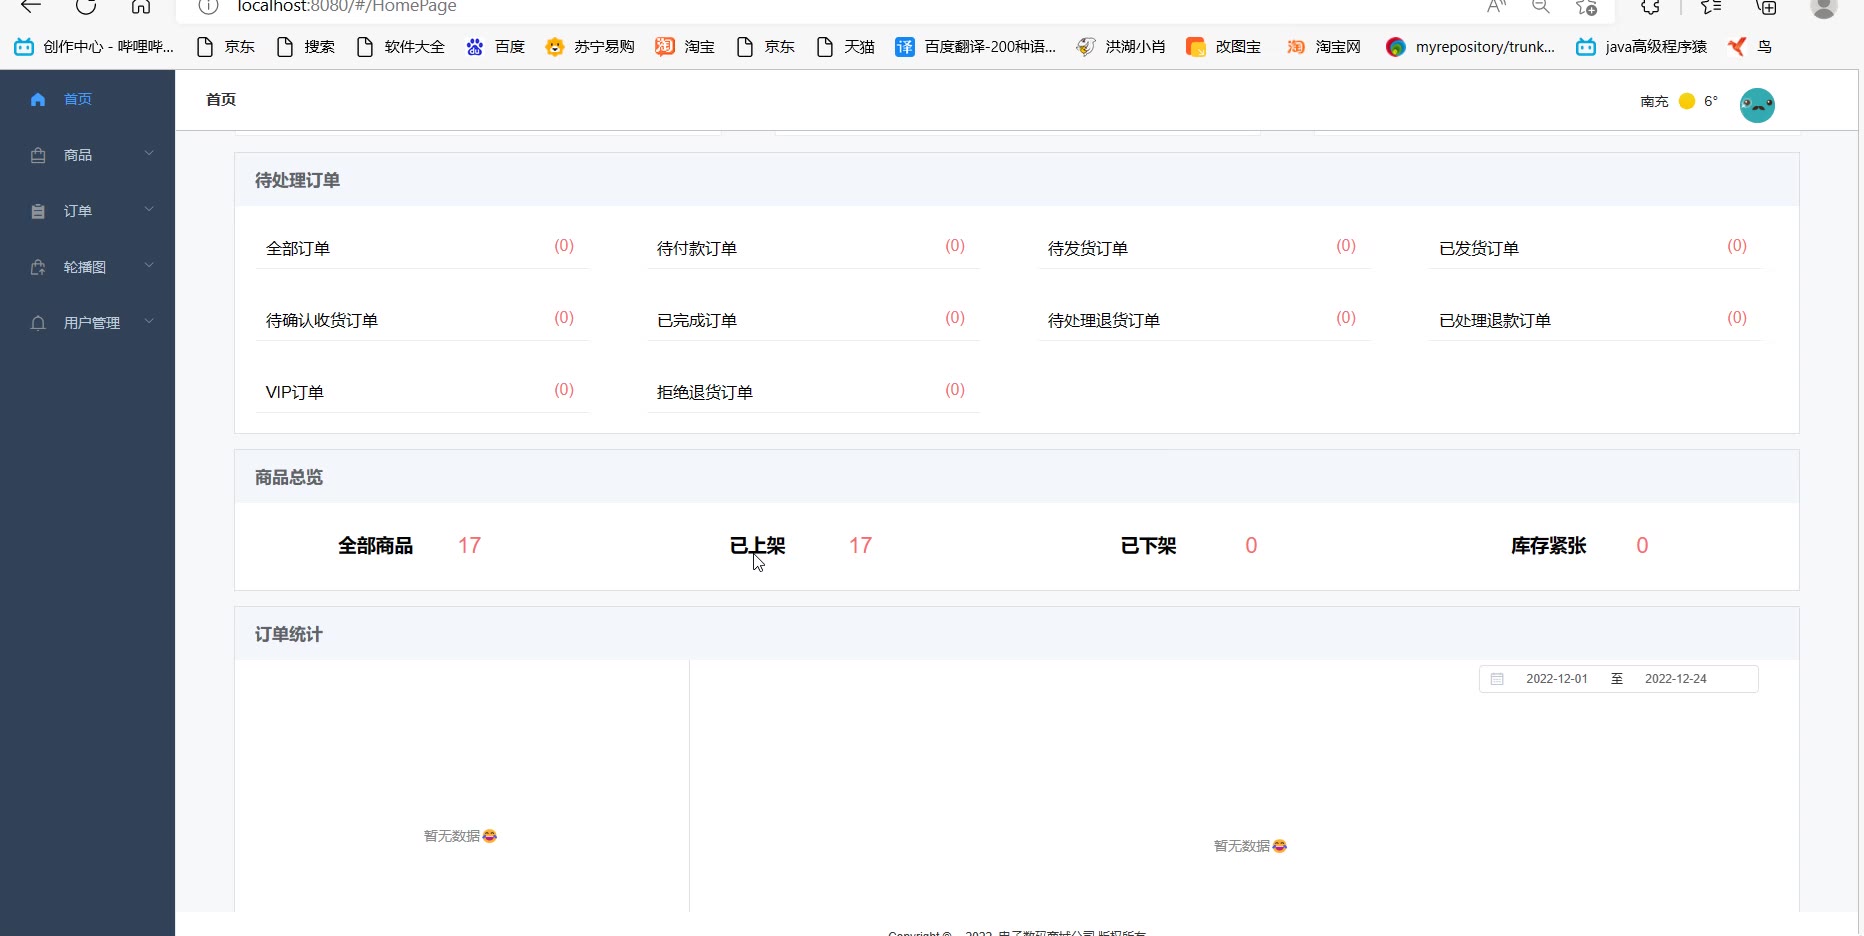
Task: Open the 淘宝网 bookmark
Action: coord(1324,47)
